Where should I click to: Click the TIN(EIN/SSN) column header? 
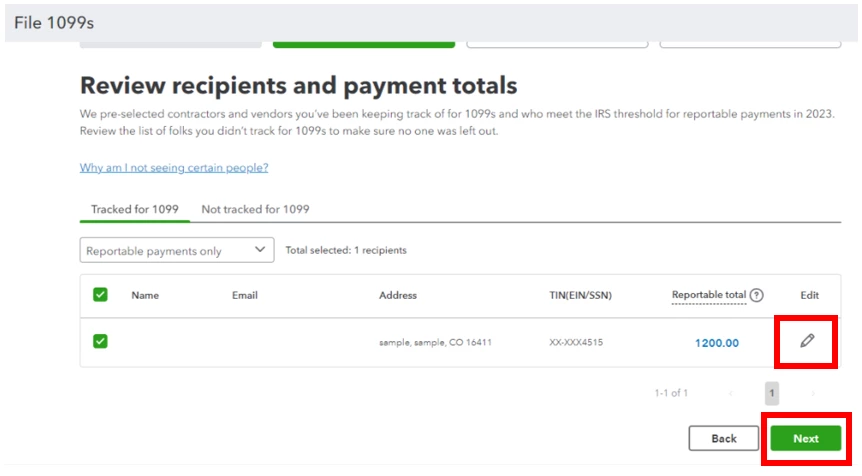click(581, 295)
